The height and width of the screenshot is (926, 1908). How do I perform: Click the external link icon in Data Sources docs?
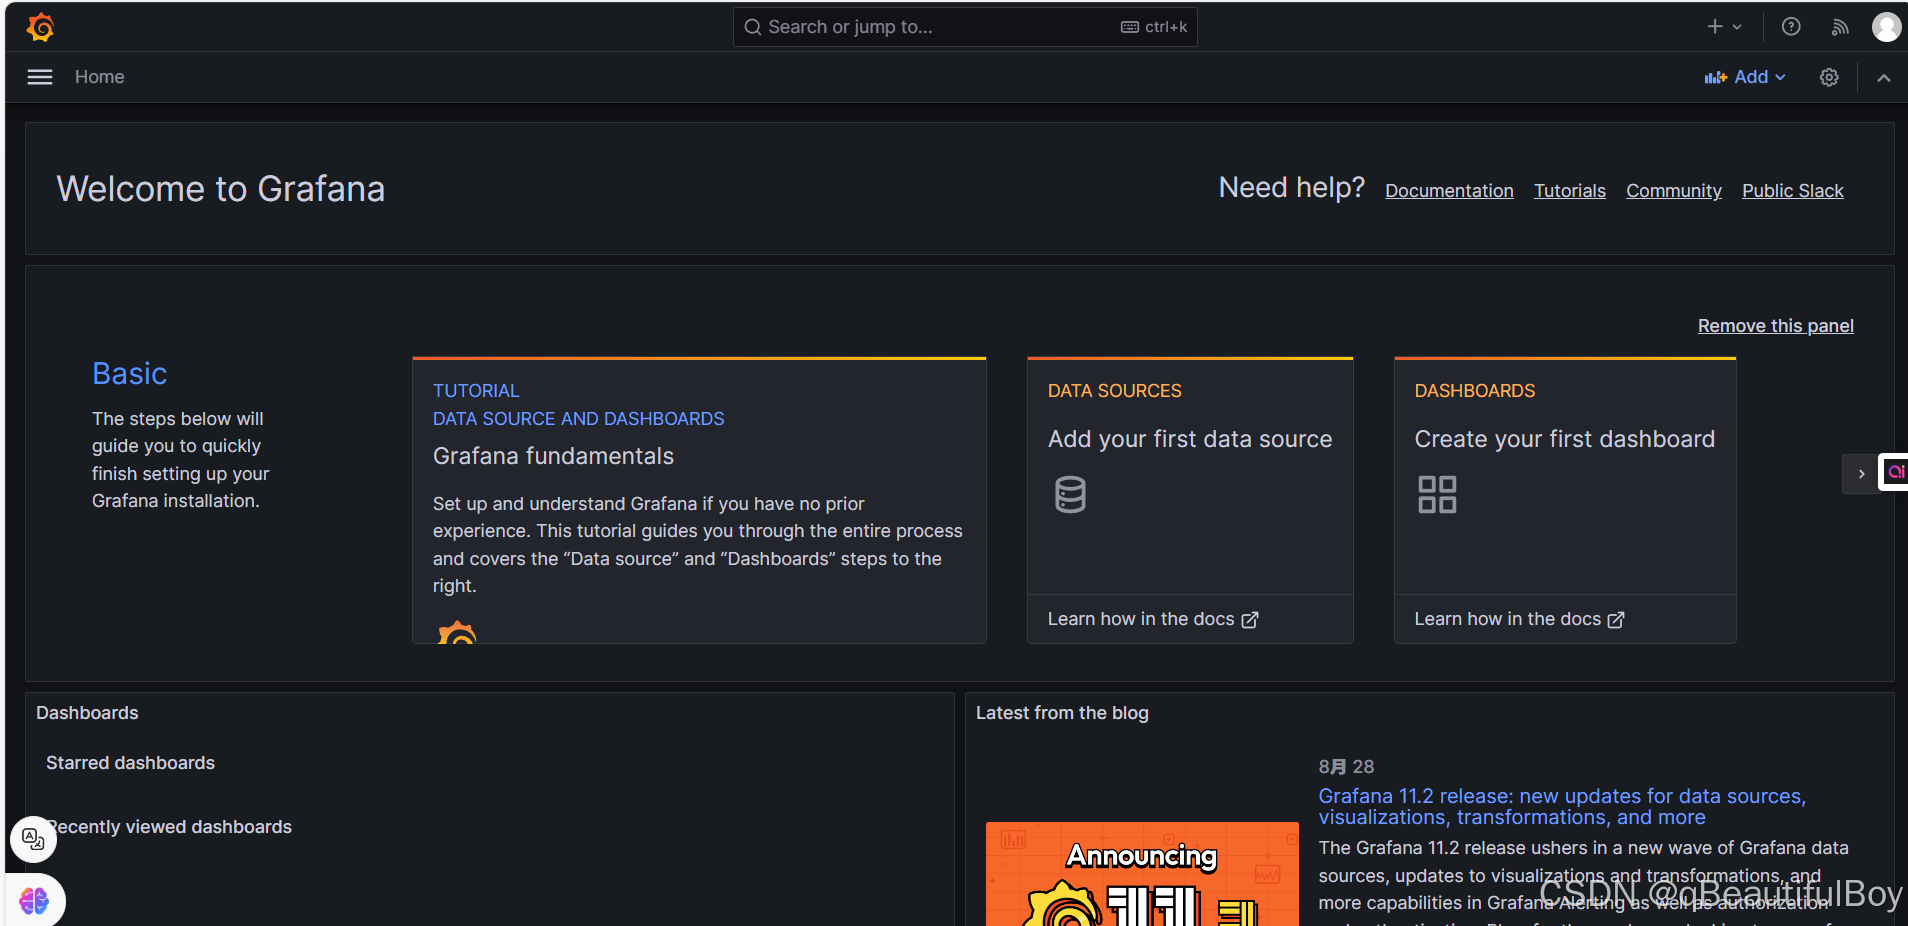point(1250,620)
